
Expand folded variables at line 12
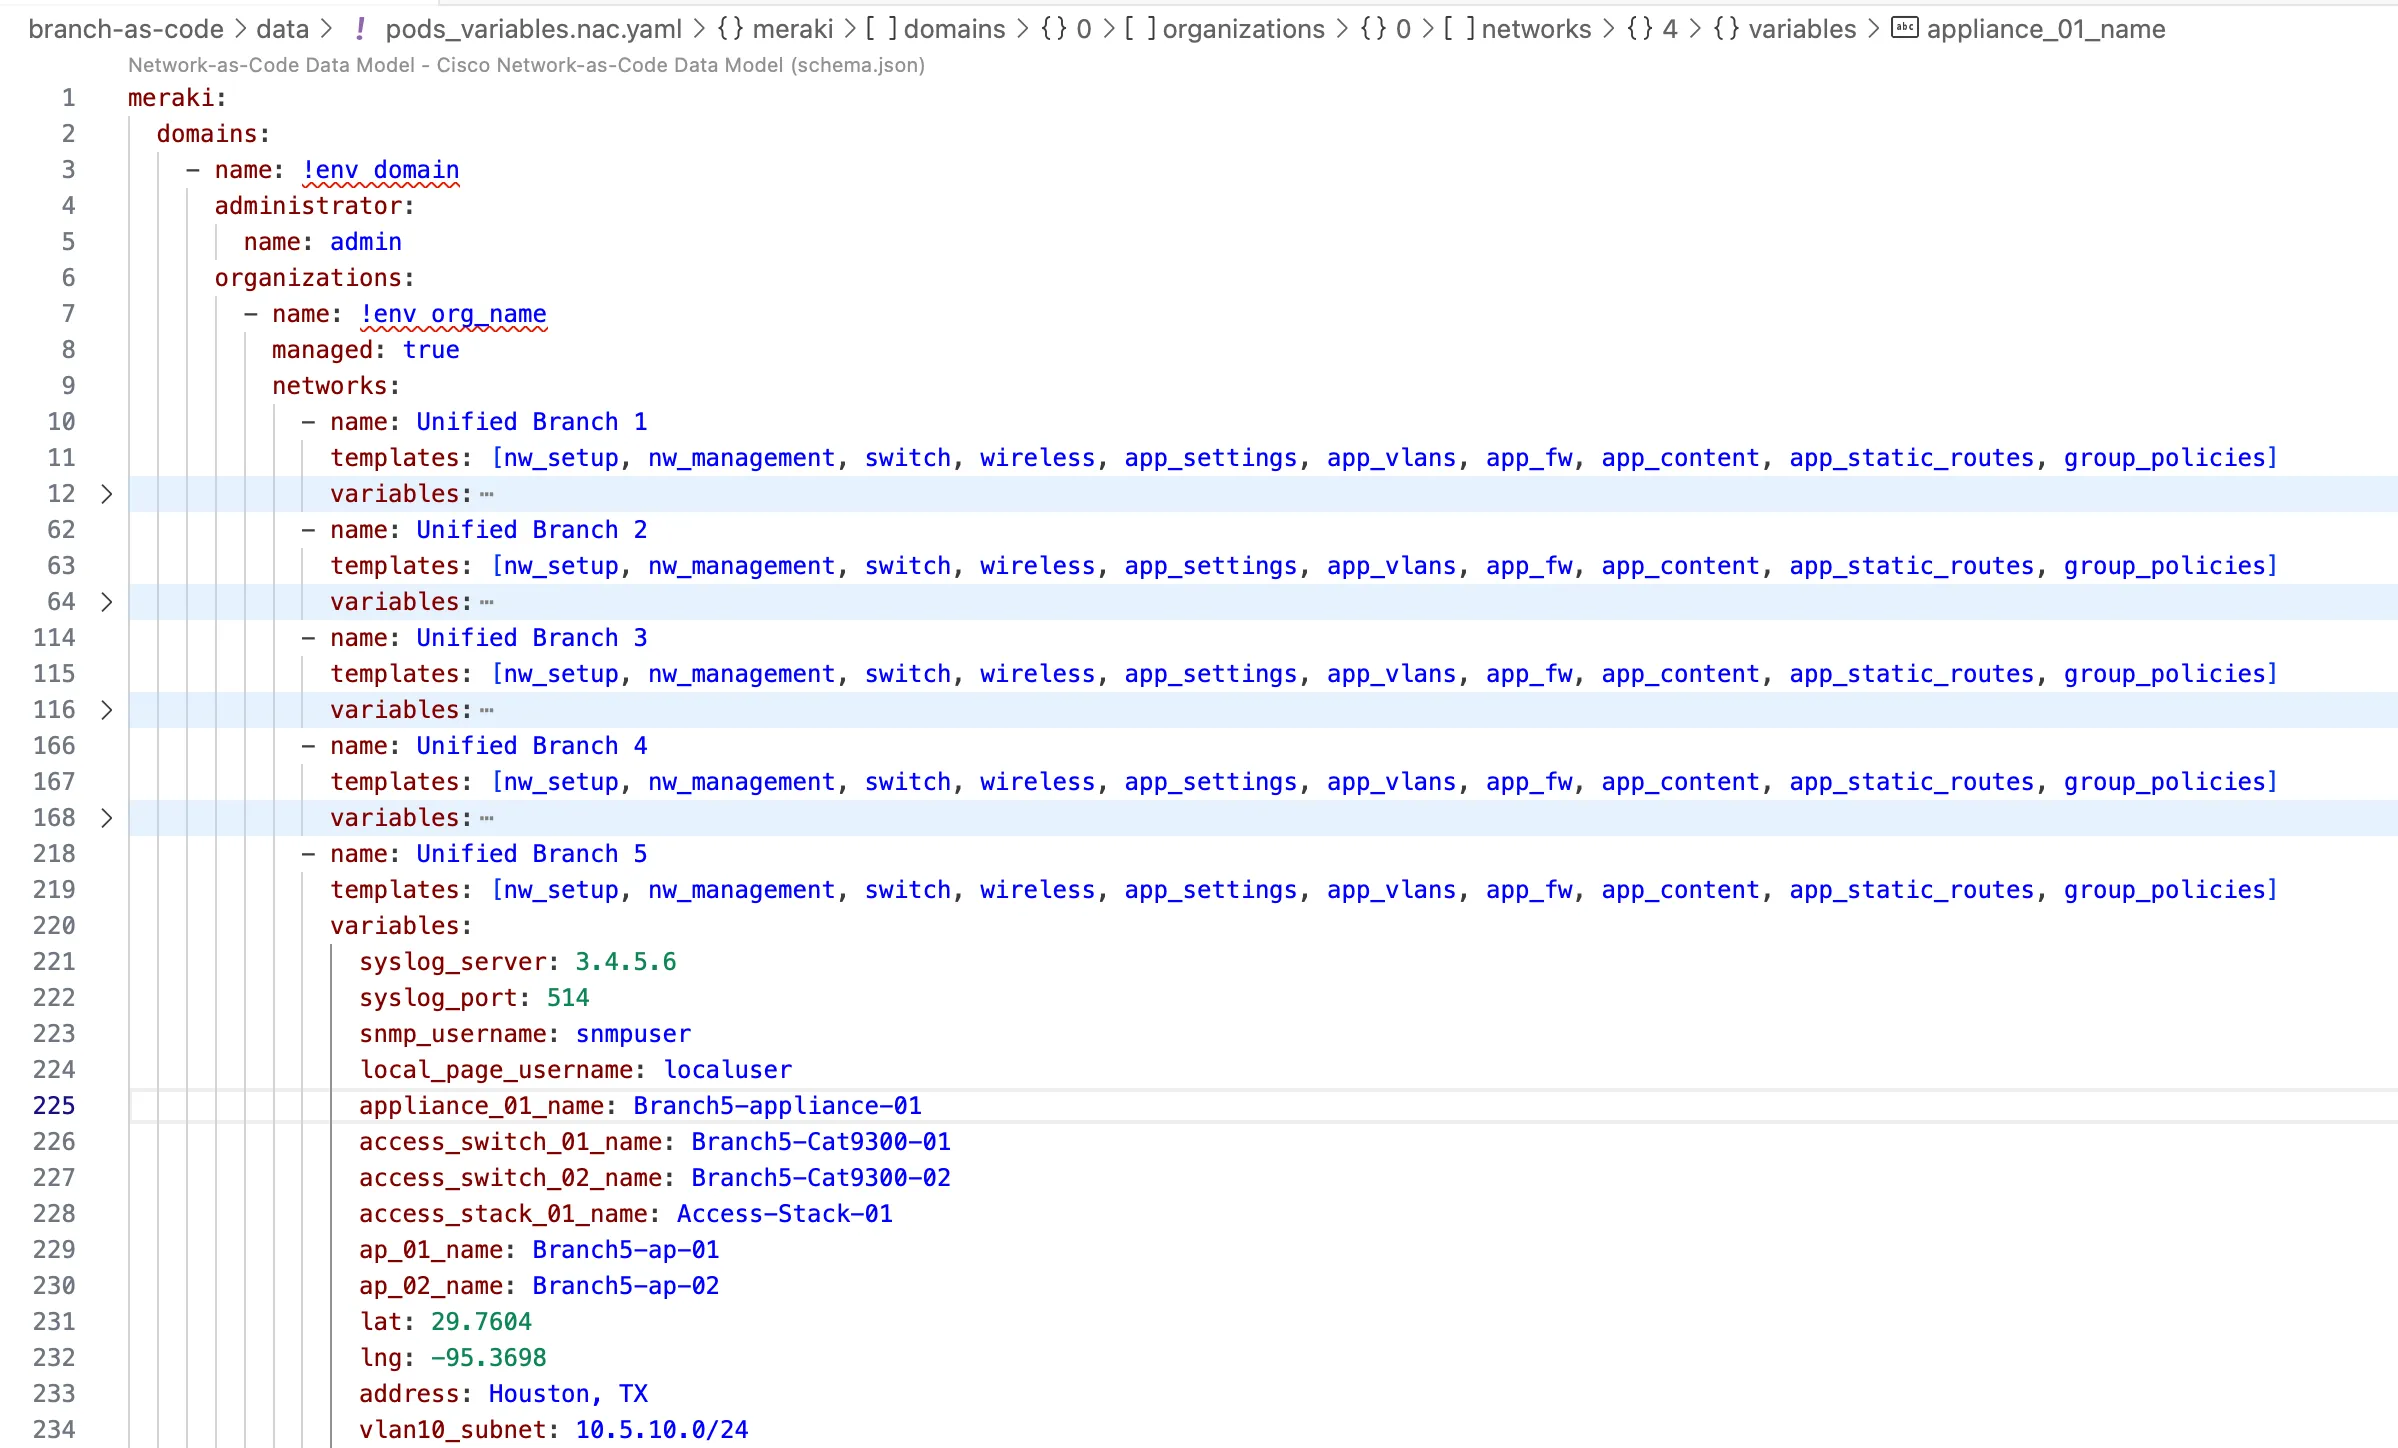point(107,494)
